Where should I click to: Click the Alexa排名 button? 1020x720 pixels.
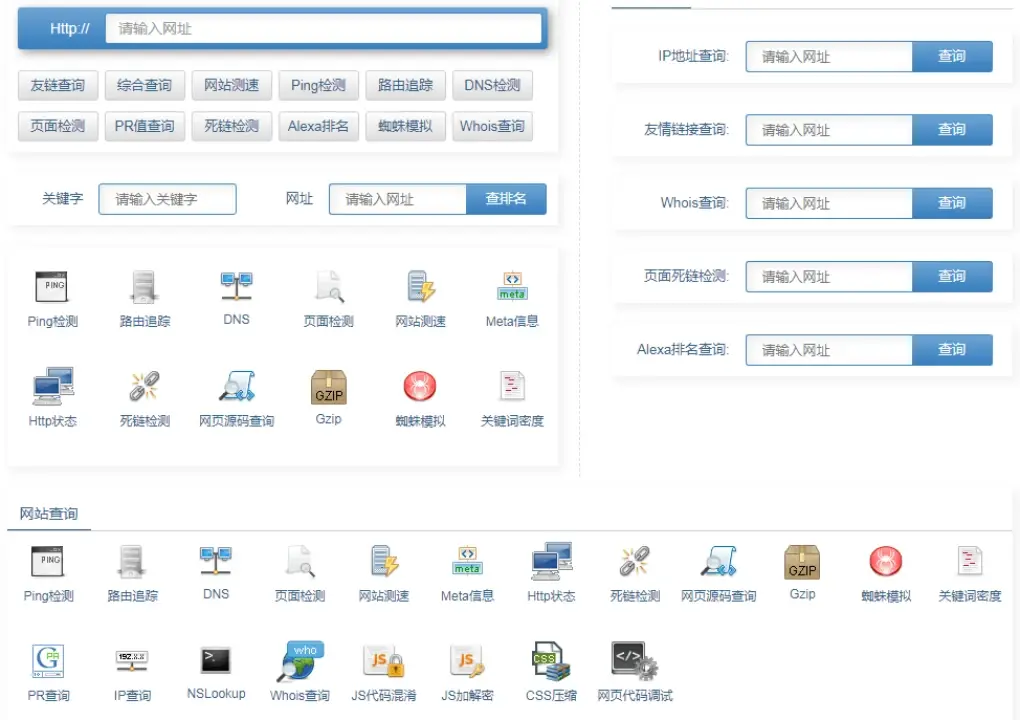click(x=318, y=126)
